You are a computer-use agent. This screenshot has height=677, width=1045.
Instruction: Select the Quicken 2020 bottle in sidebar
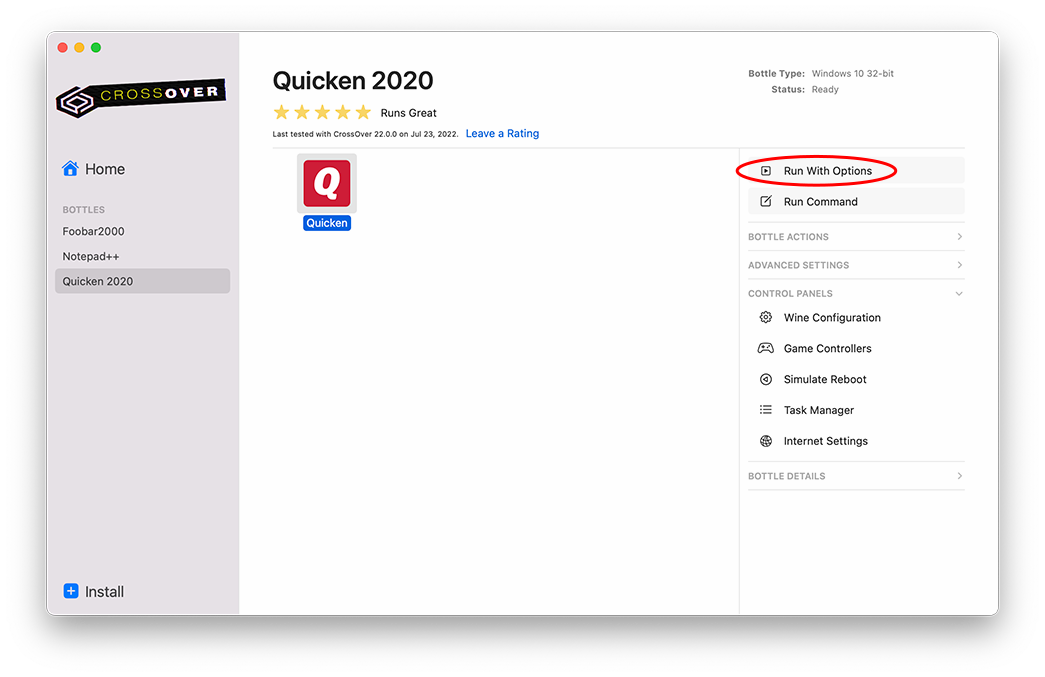(x=98, y=281)
